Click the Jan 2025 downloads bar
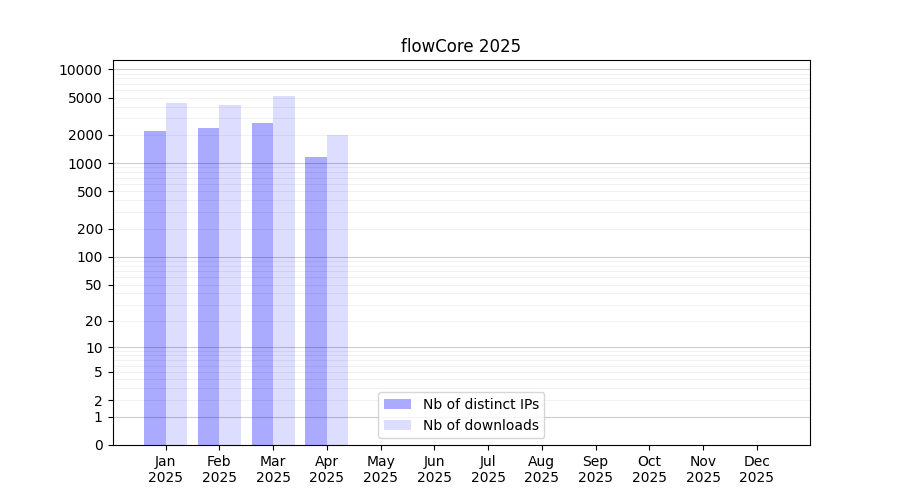Image resolution: width=900 pixels, height=500 pixels. click(x=176, y=274)
